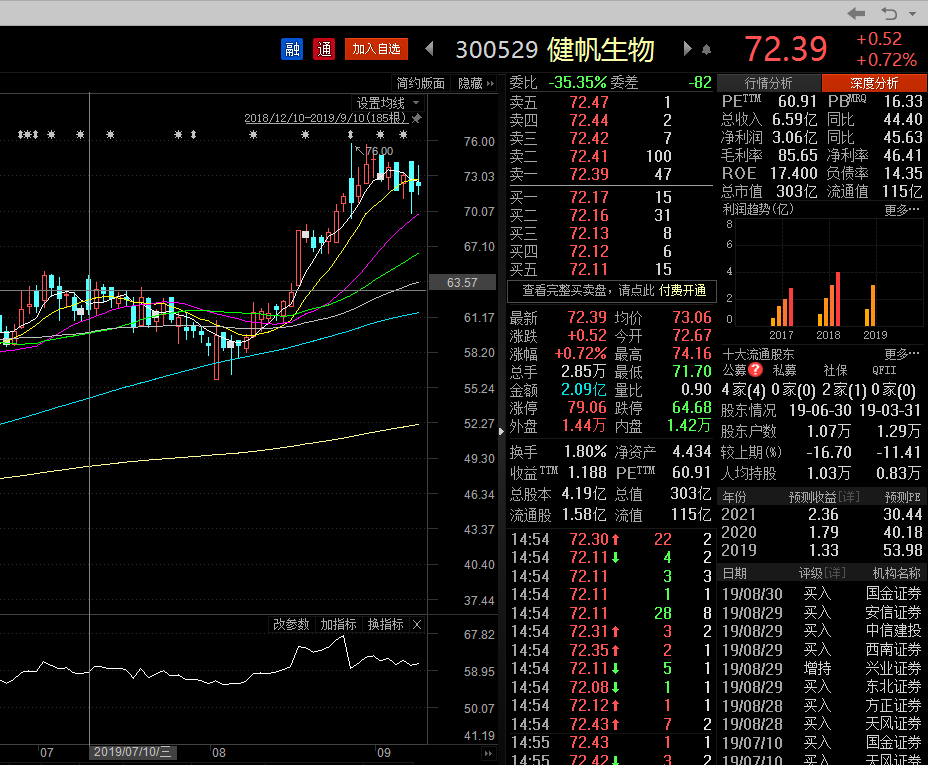Click the triple-star event marker cluster on the chart
Image resolution: width=928 pixels, height=765 pixels.
coord(28,135)
